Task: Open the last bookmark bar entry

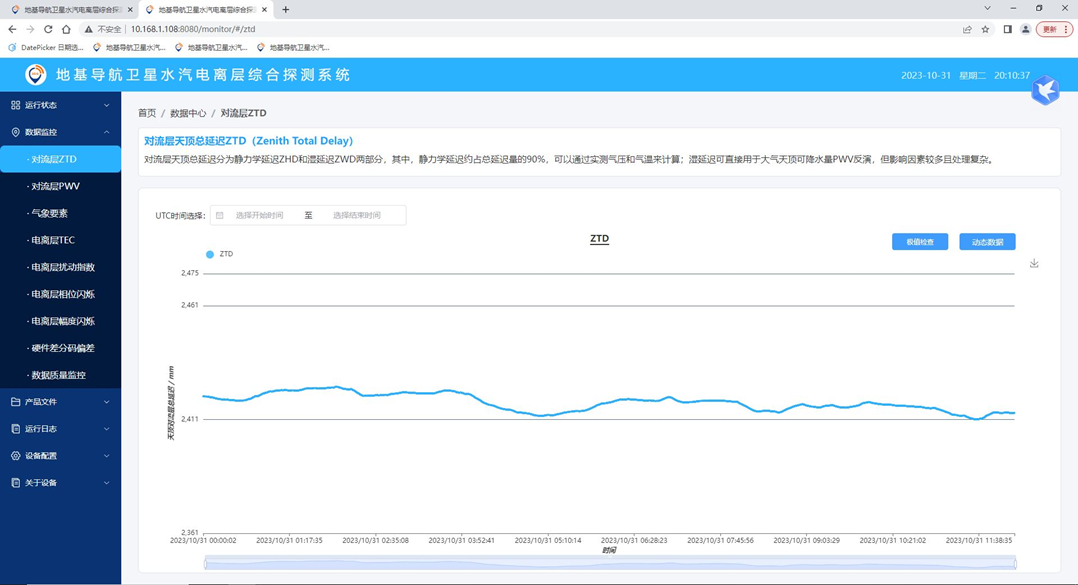Action: coord(293,47)
